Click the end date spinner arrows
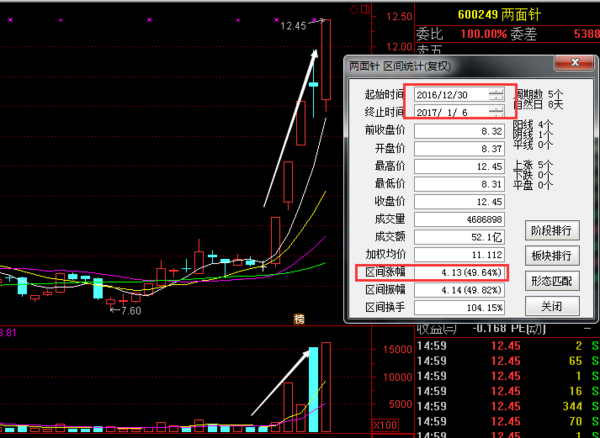Viewport: 600px width, 438px height. pos(497,111)
